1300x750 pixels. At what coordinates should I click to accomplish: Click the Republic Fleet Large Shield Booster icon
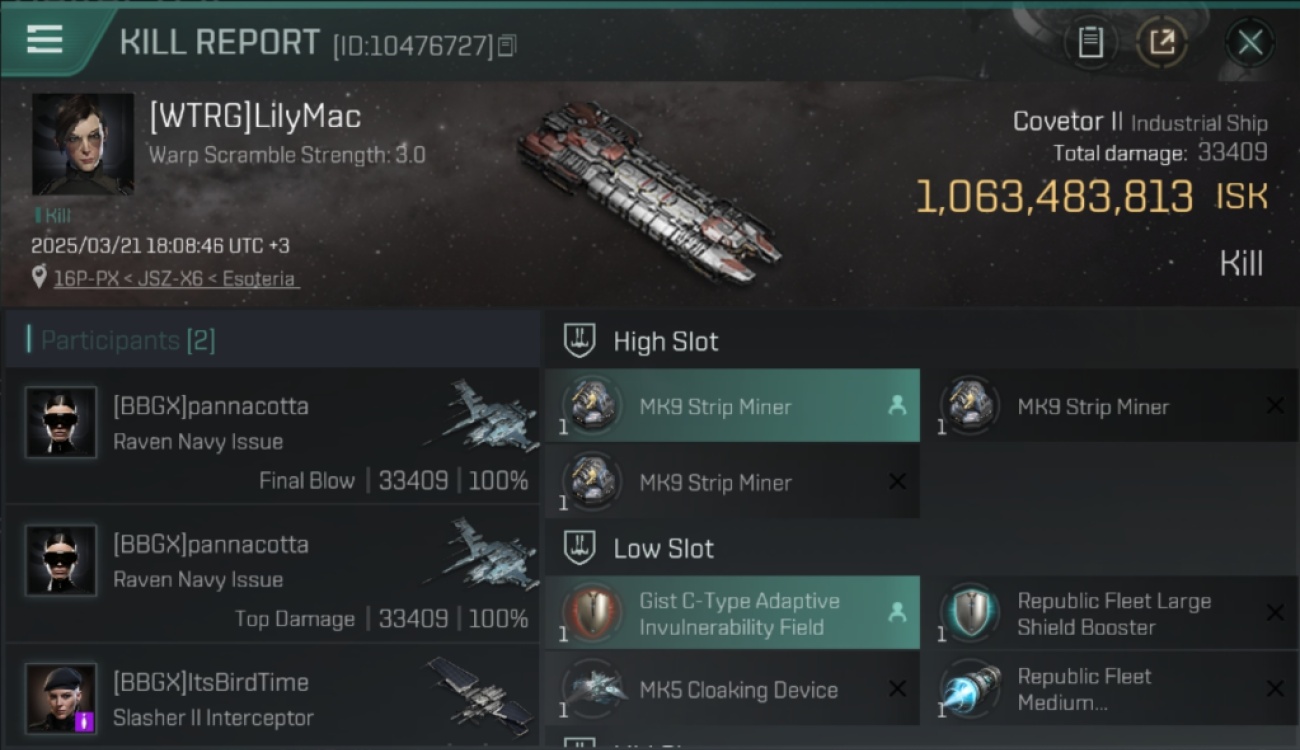coord(969,613)
